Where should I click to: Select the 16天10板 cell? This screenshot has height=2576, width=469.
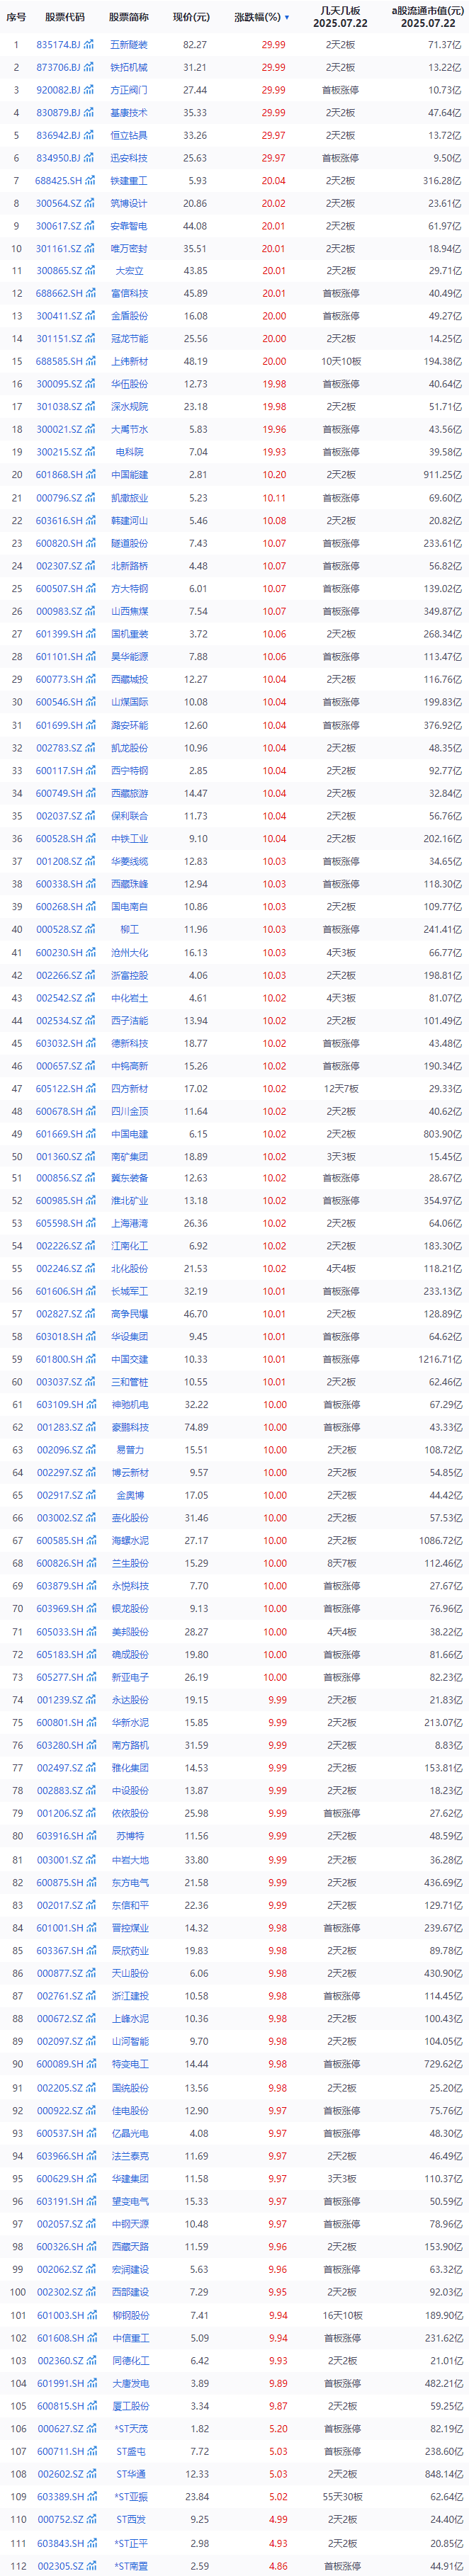pos(341,2316)
